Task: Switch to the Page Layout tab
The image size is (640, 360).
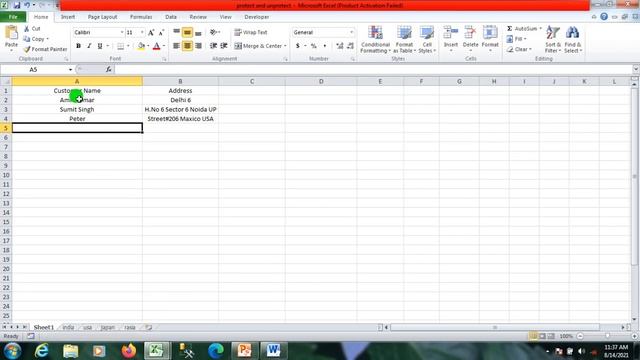Action: click(102, 17)
